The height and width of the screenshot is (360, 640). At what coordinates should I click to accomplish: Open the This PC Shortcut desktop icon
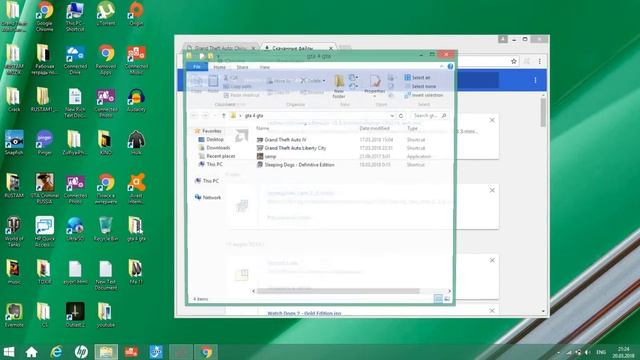(x=75, y=16)
